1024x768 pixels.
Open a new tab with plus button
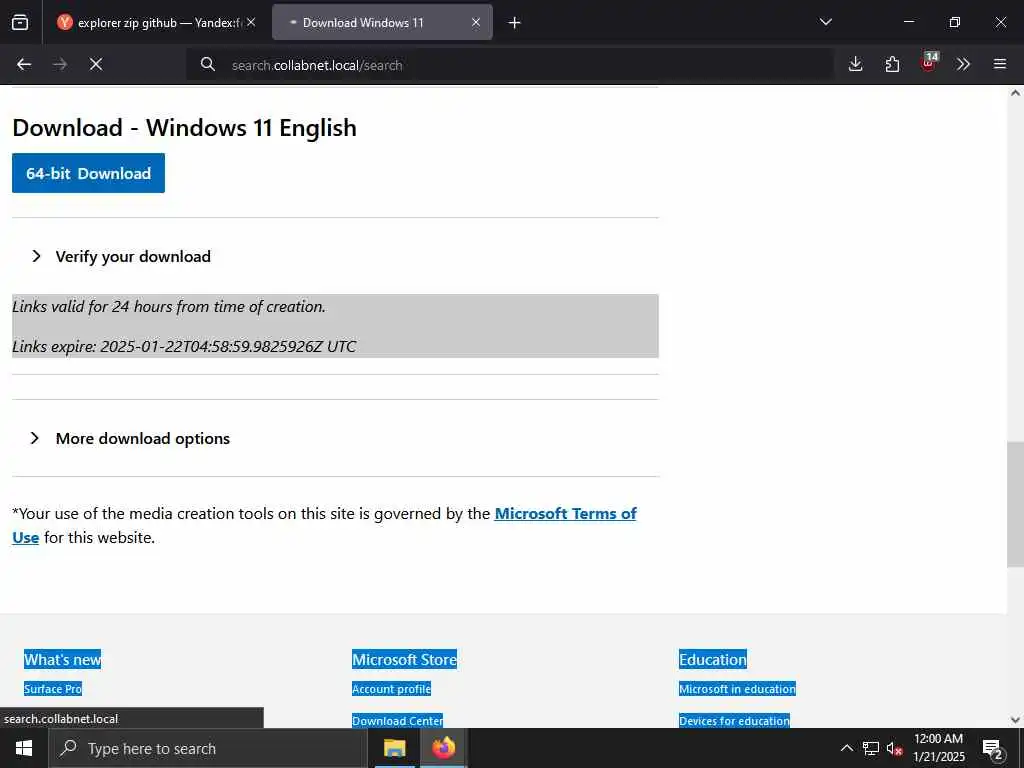pos(515,23)
